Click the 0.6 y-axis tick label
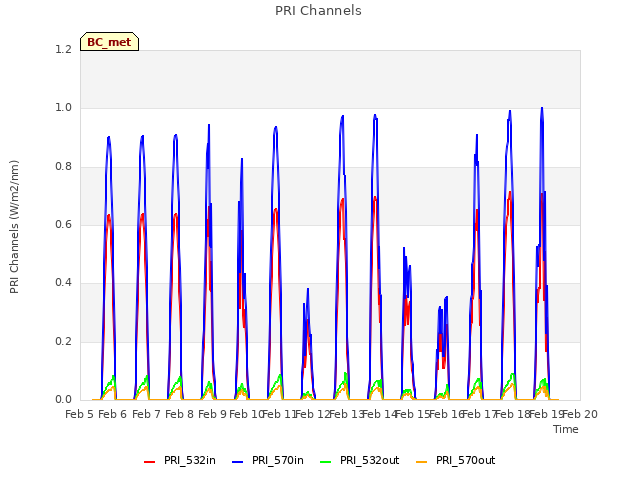 63,224
